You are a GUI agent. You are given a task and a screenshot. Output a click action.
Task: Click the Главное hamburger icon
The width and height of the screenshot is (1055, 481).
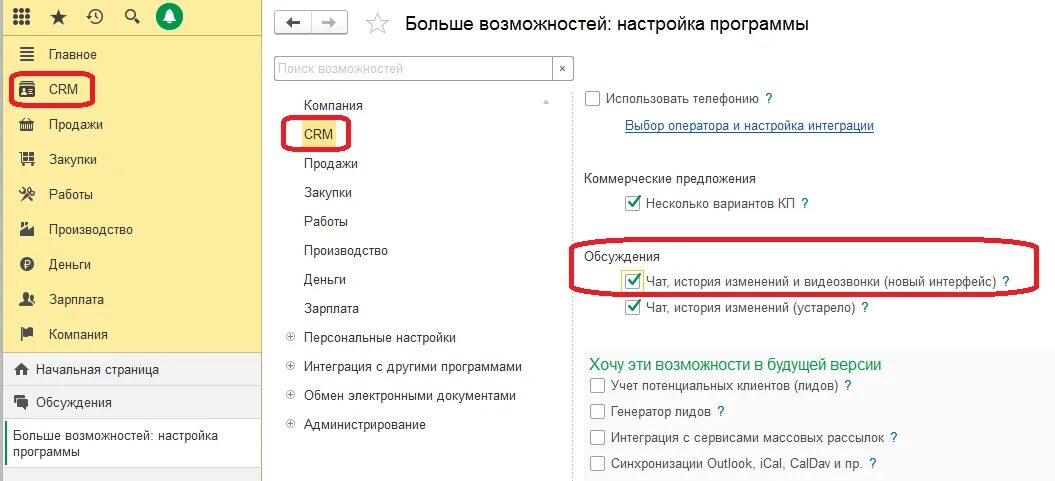point(27,54)
